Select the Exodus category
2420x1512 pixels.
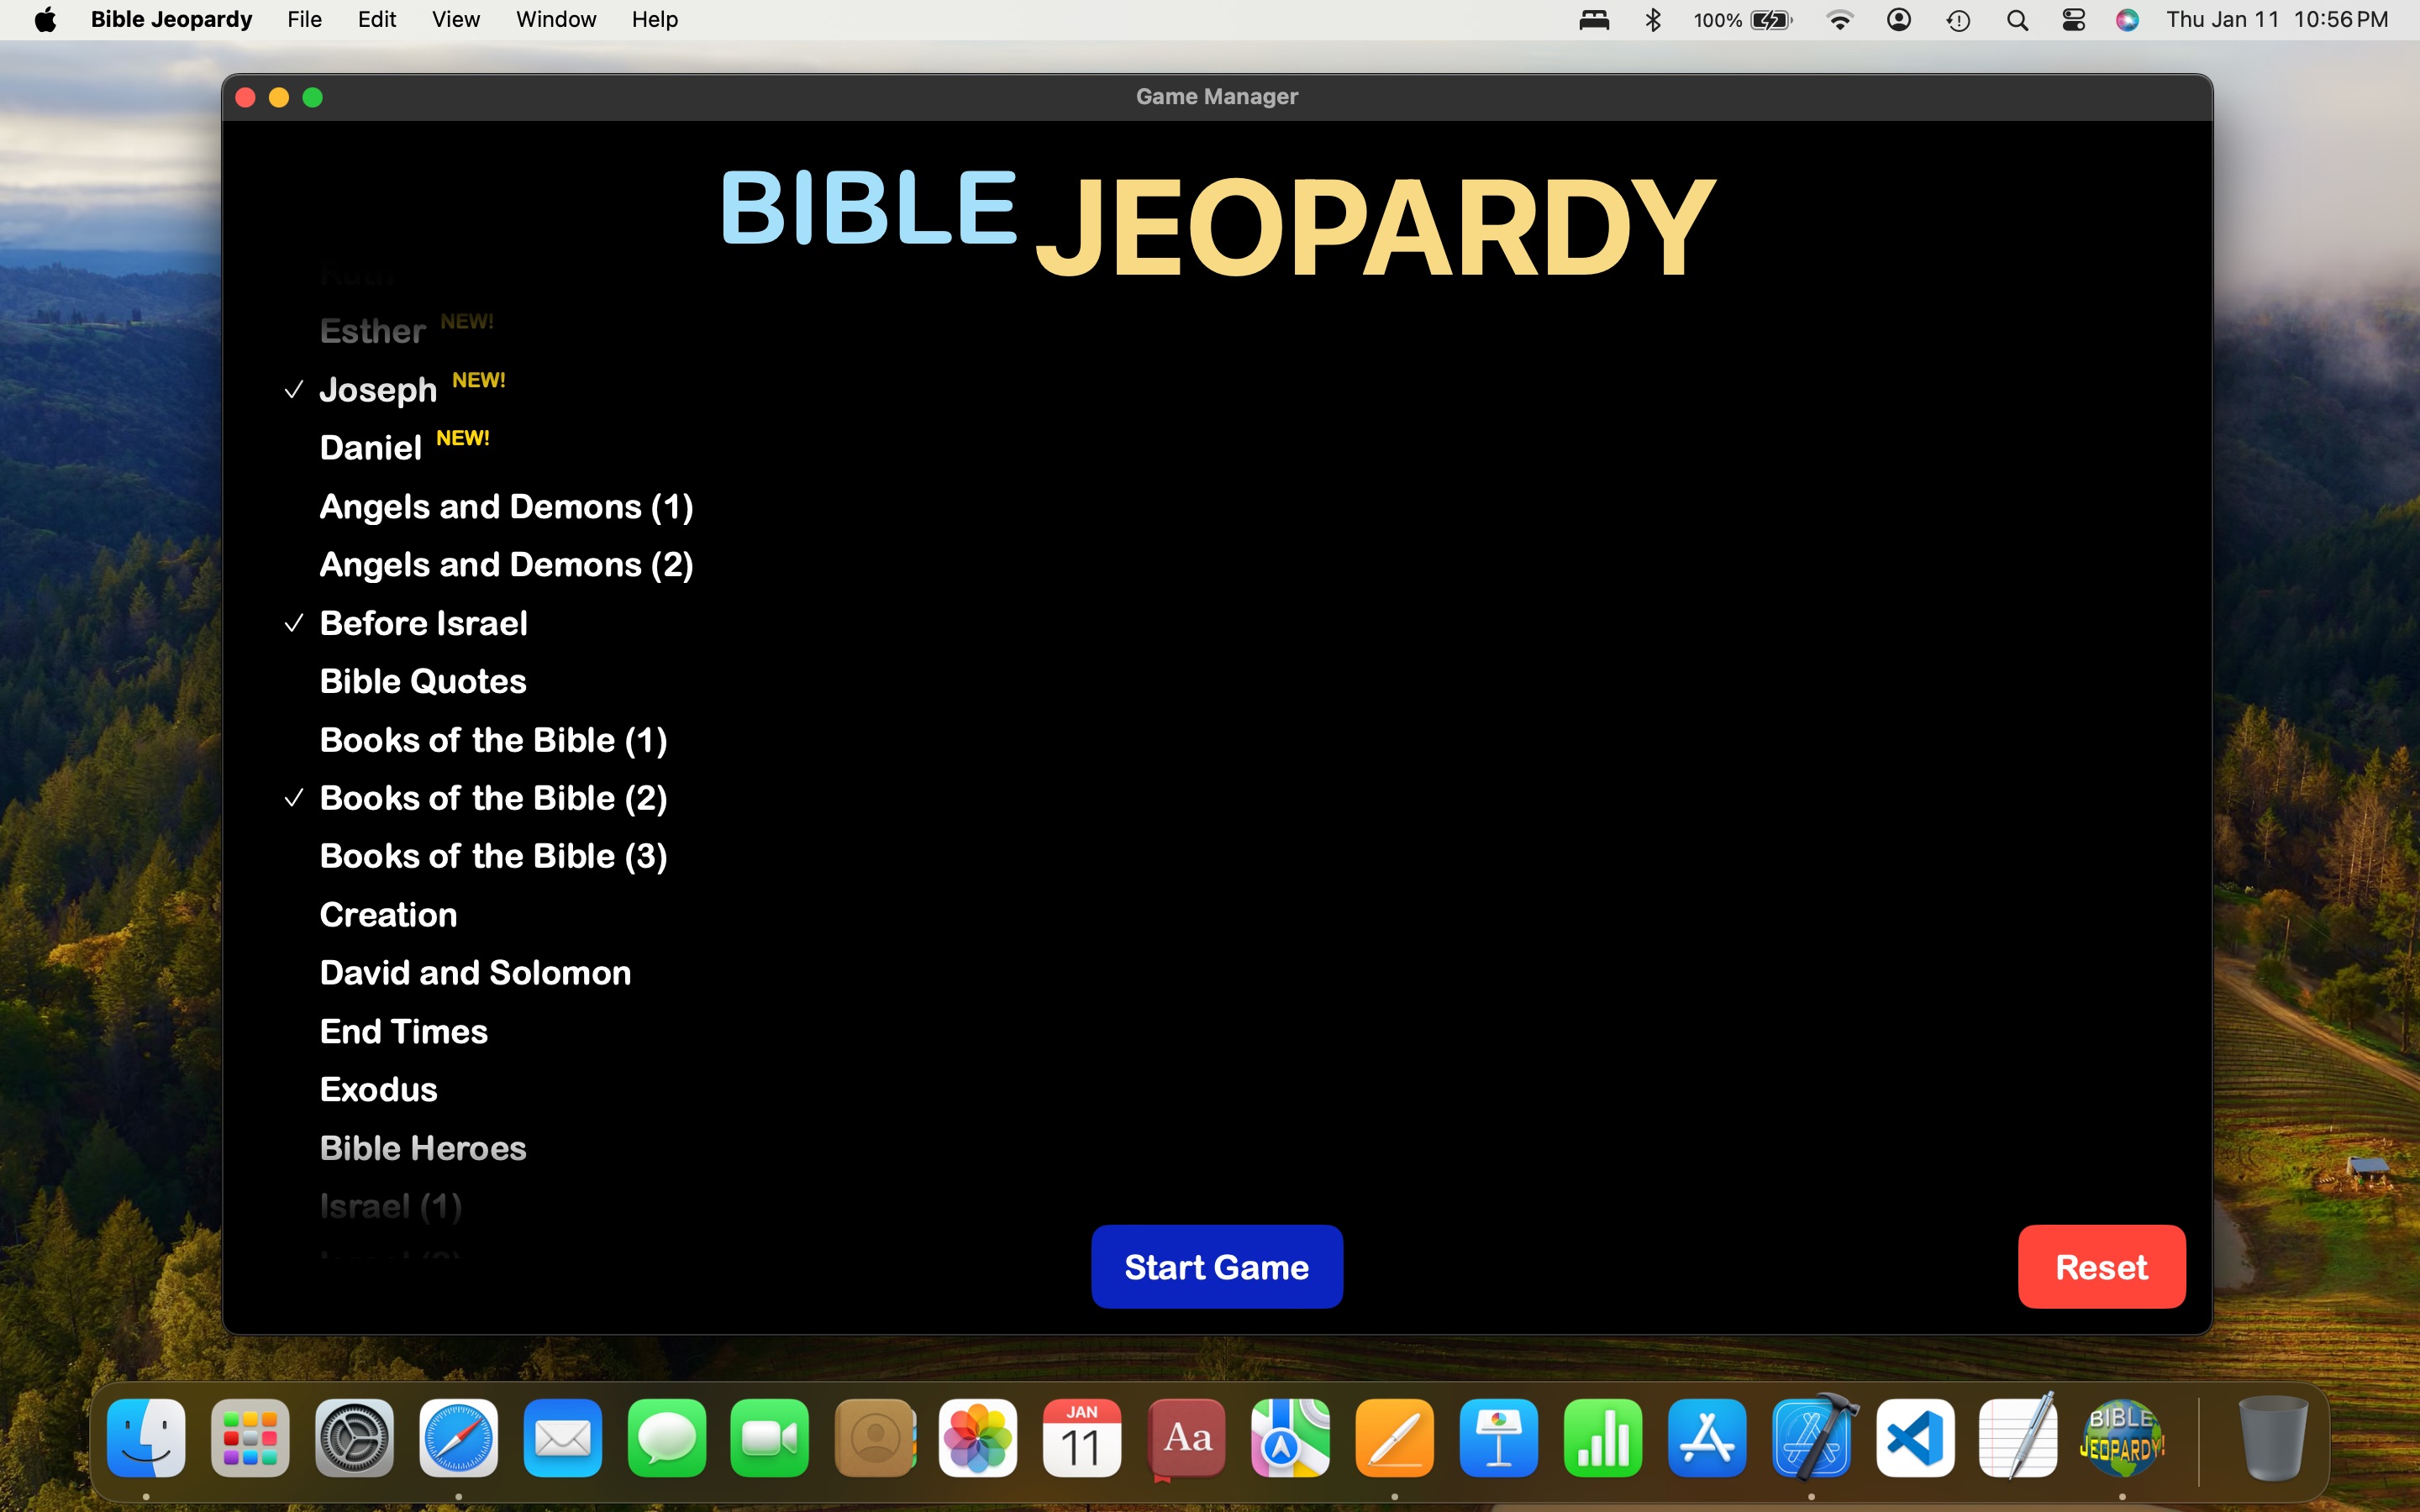(379, 1089)
